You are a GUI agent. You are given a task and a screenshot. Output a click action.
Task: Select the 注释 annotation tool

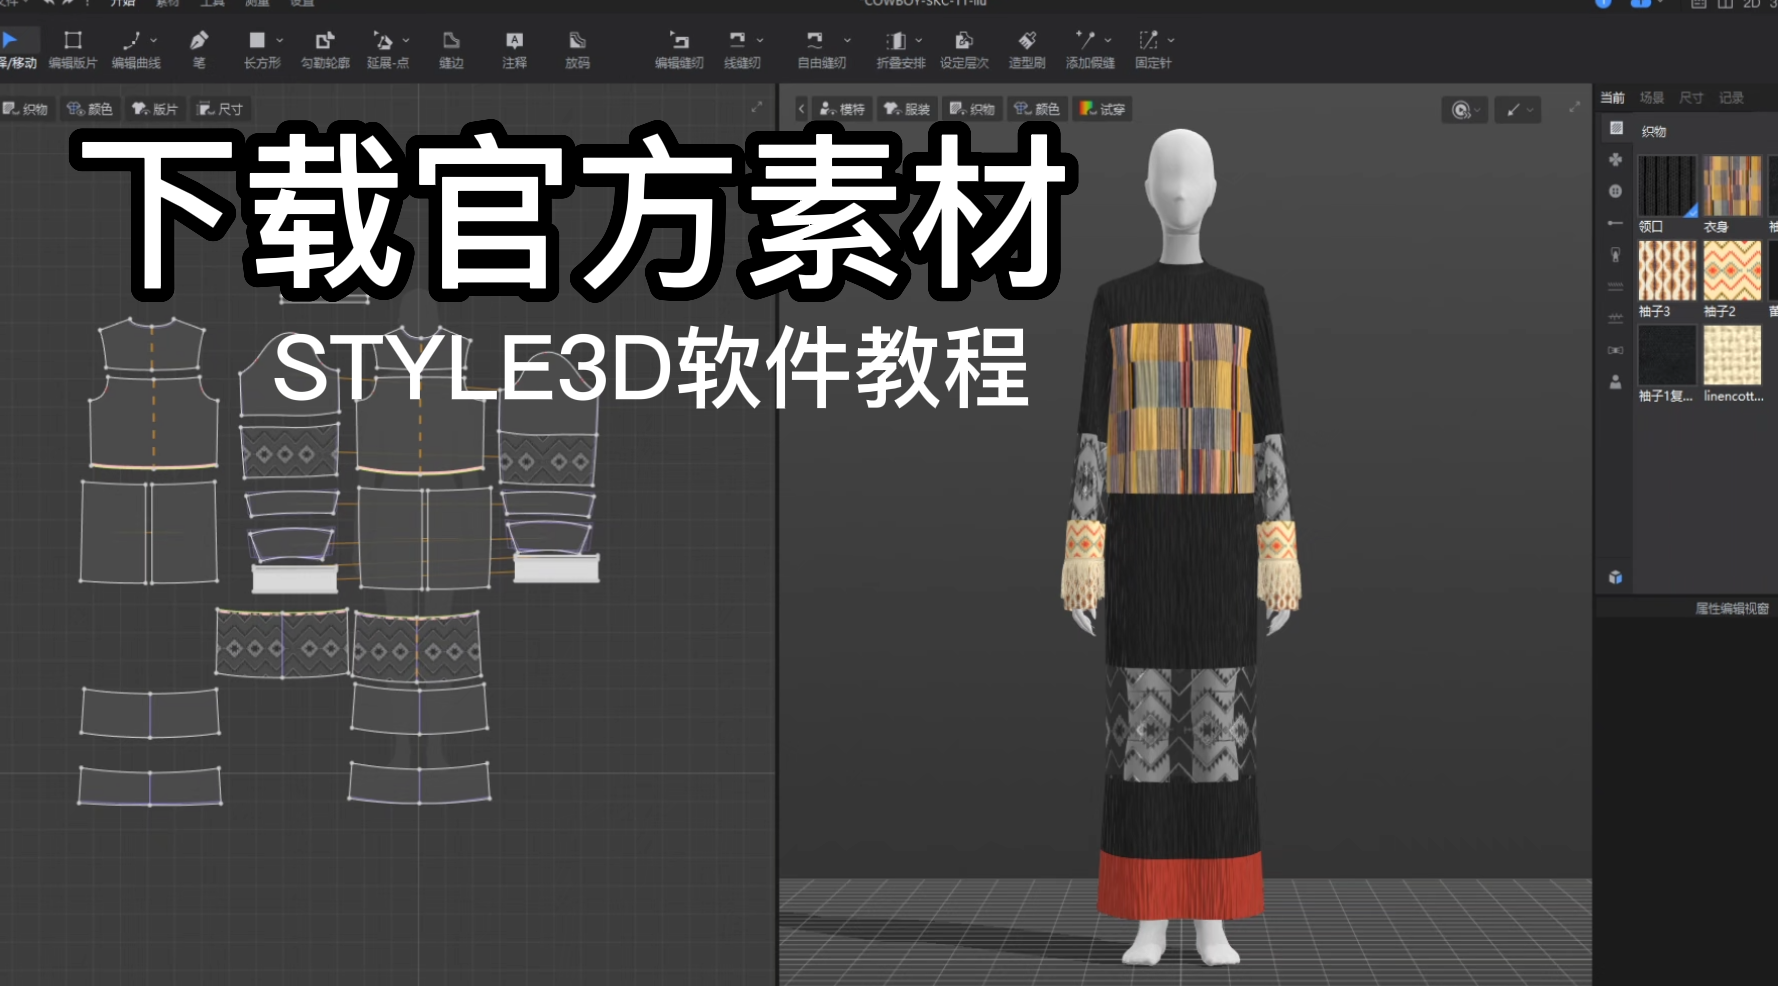(514, 49)
